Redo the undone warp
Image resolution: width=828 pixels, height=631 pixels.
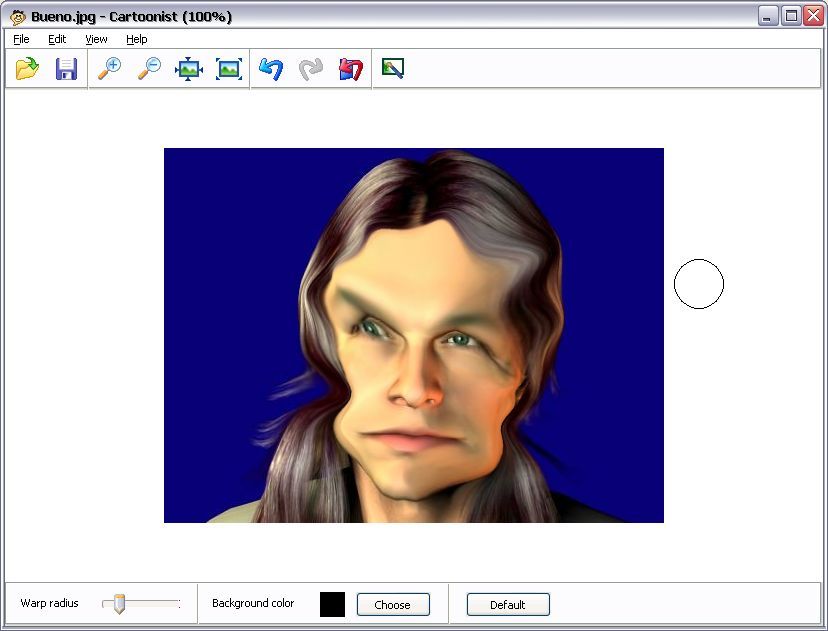[x=309, y=68]
